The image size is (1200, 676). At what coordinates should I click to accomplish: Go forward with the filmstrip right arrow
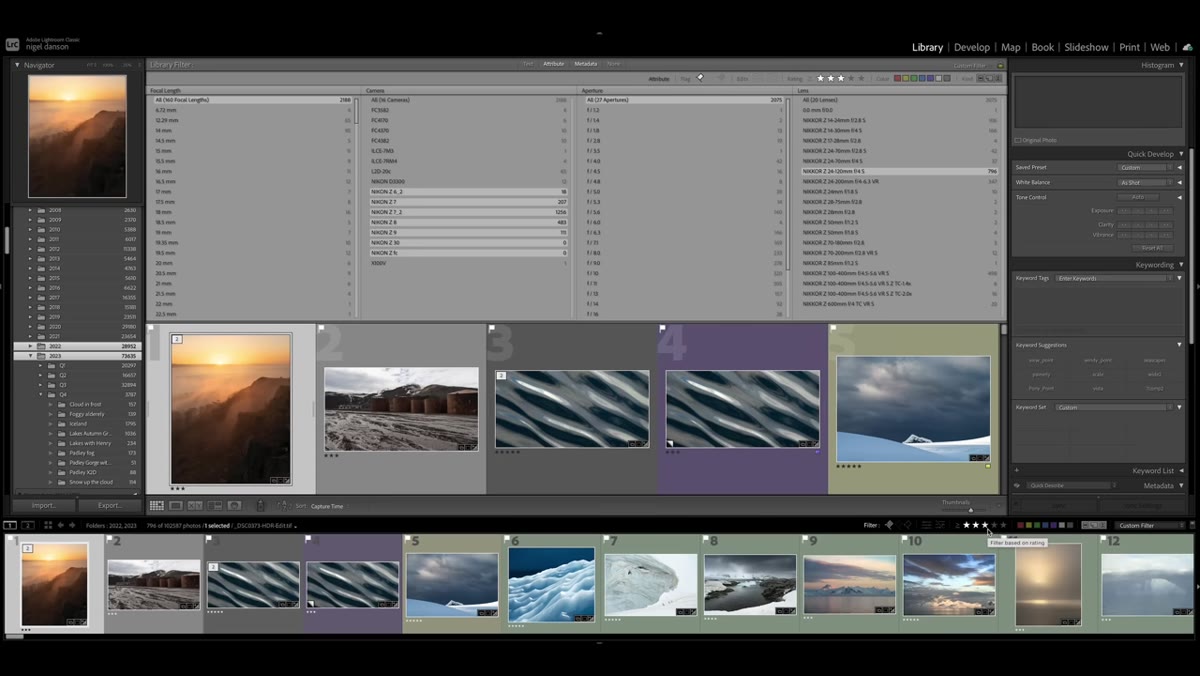(72, 525)
